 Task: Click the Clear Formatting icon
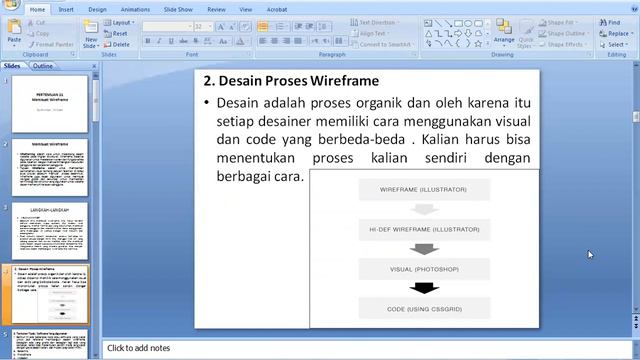pos(245,27)
